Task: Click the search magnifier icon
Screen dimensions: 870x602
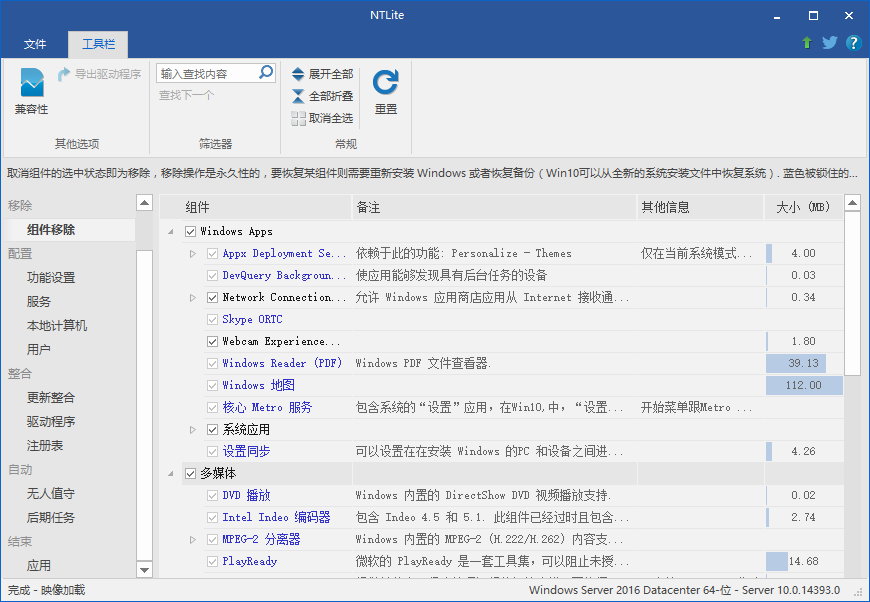Action: point(266,73)
